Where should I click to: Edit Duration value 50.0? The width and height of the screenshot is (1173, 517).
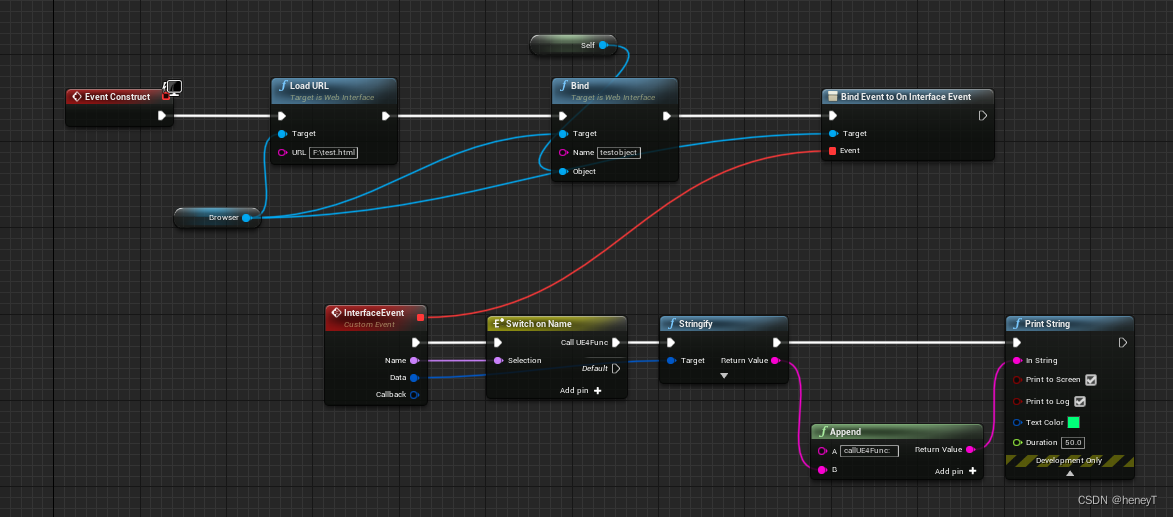tap(1074, 443)
